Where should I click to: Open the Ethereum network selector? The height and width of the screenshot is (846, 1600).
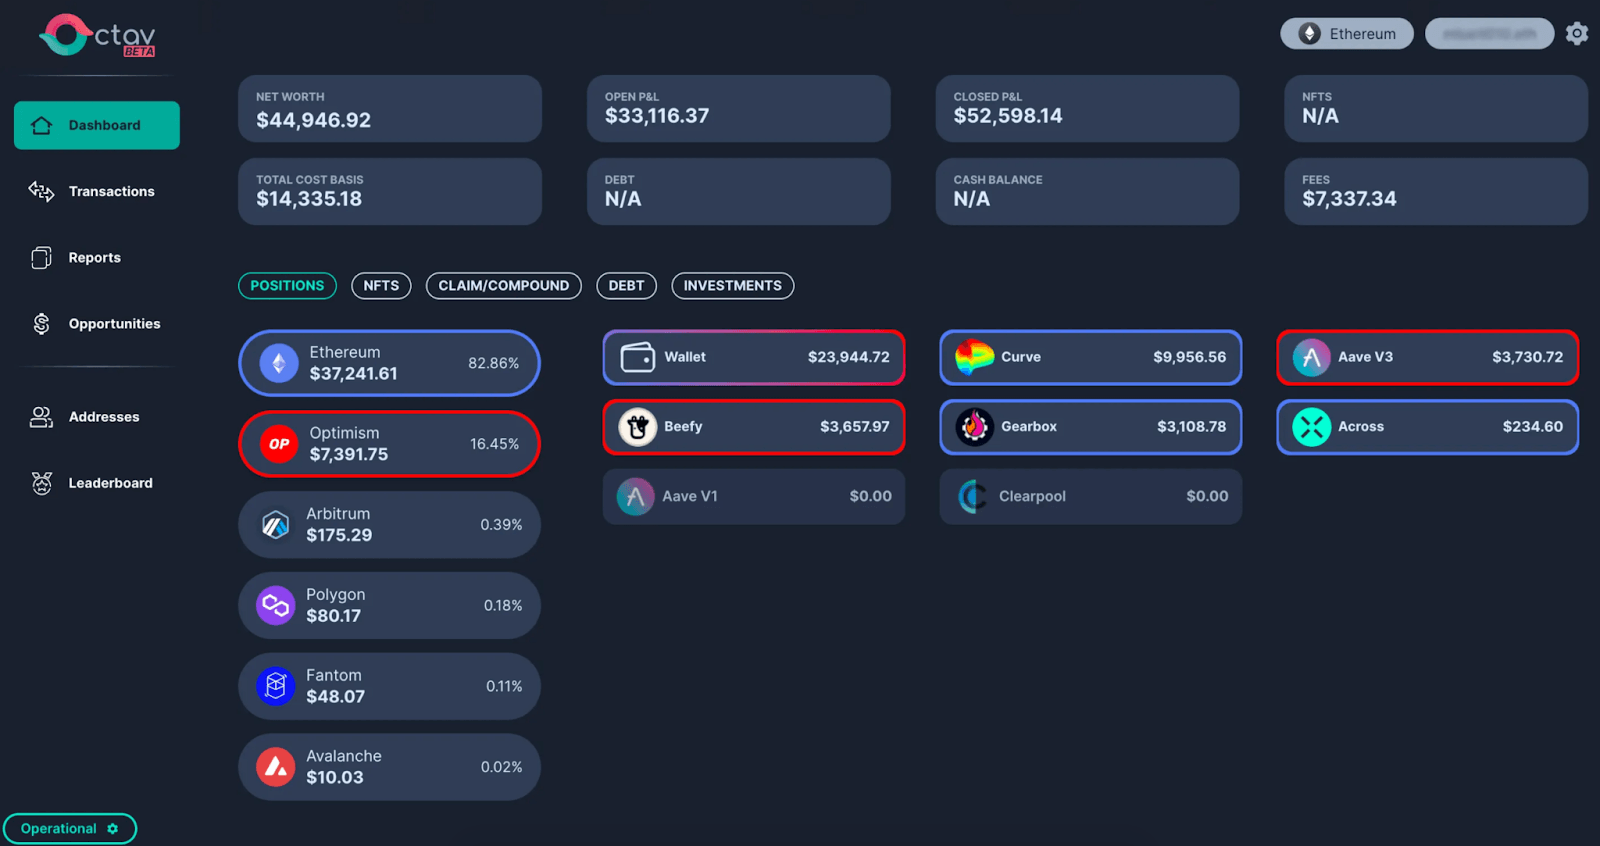(x=1347, y=34)
